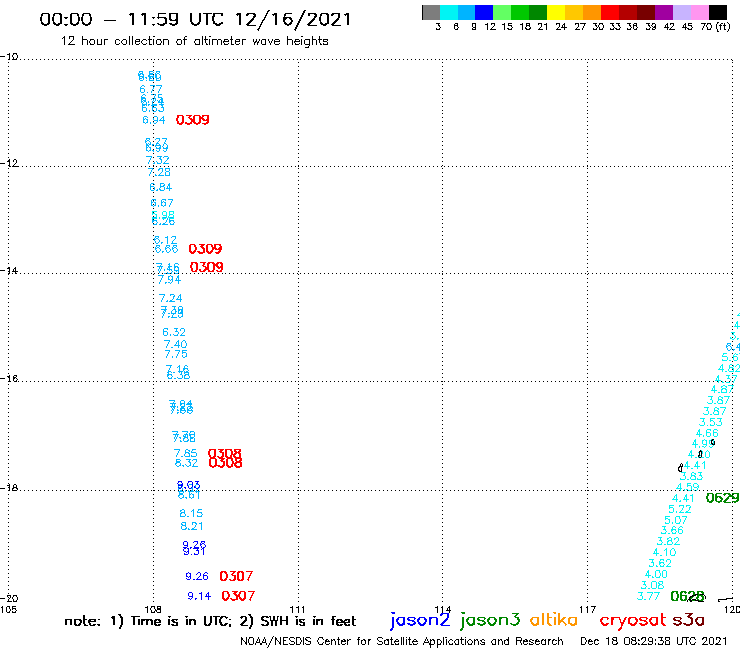Click the wave height value '7.24'

[170, 298]
